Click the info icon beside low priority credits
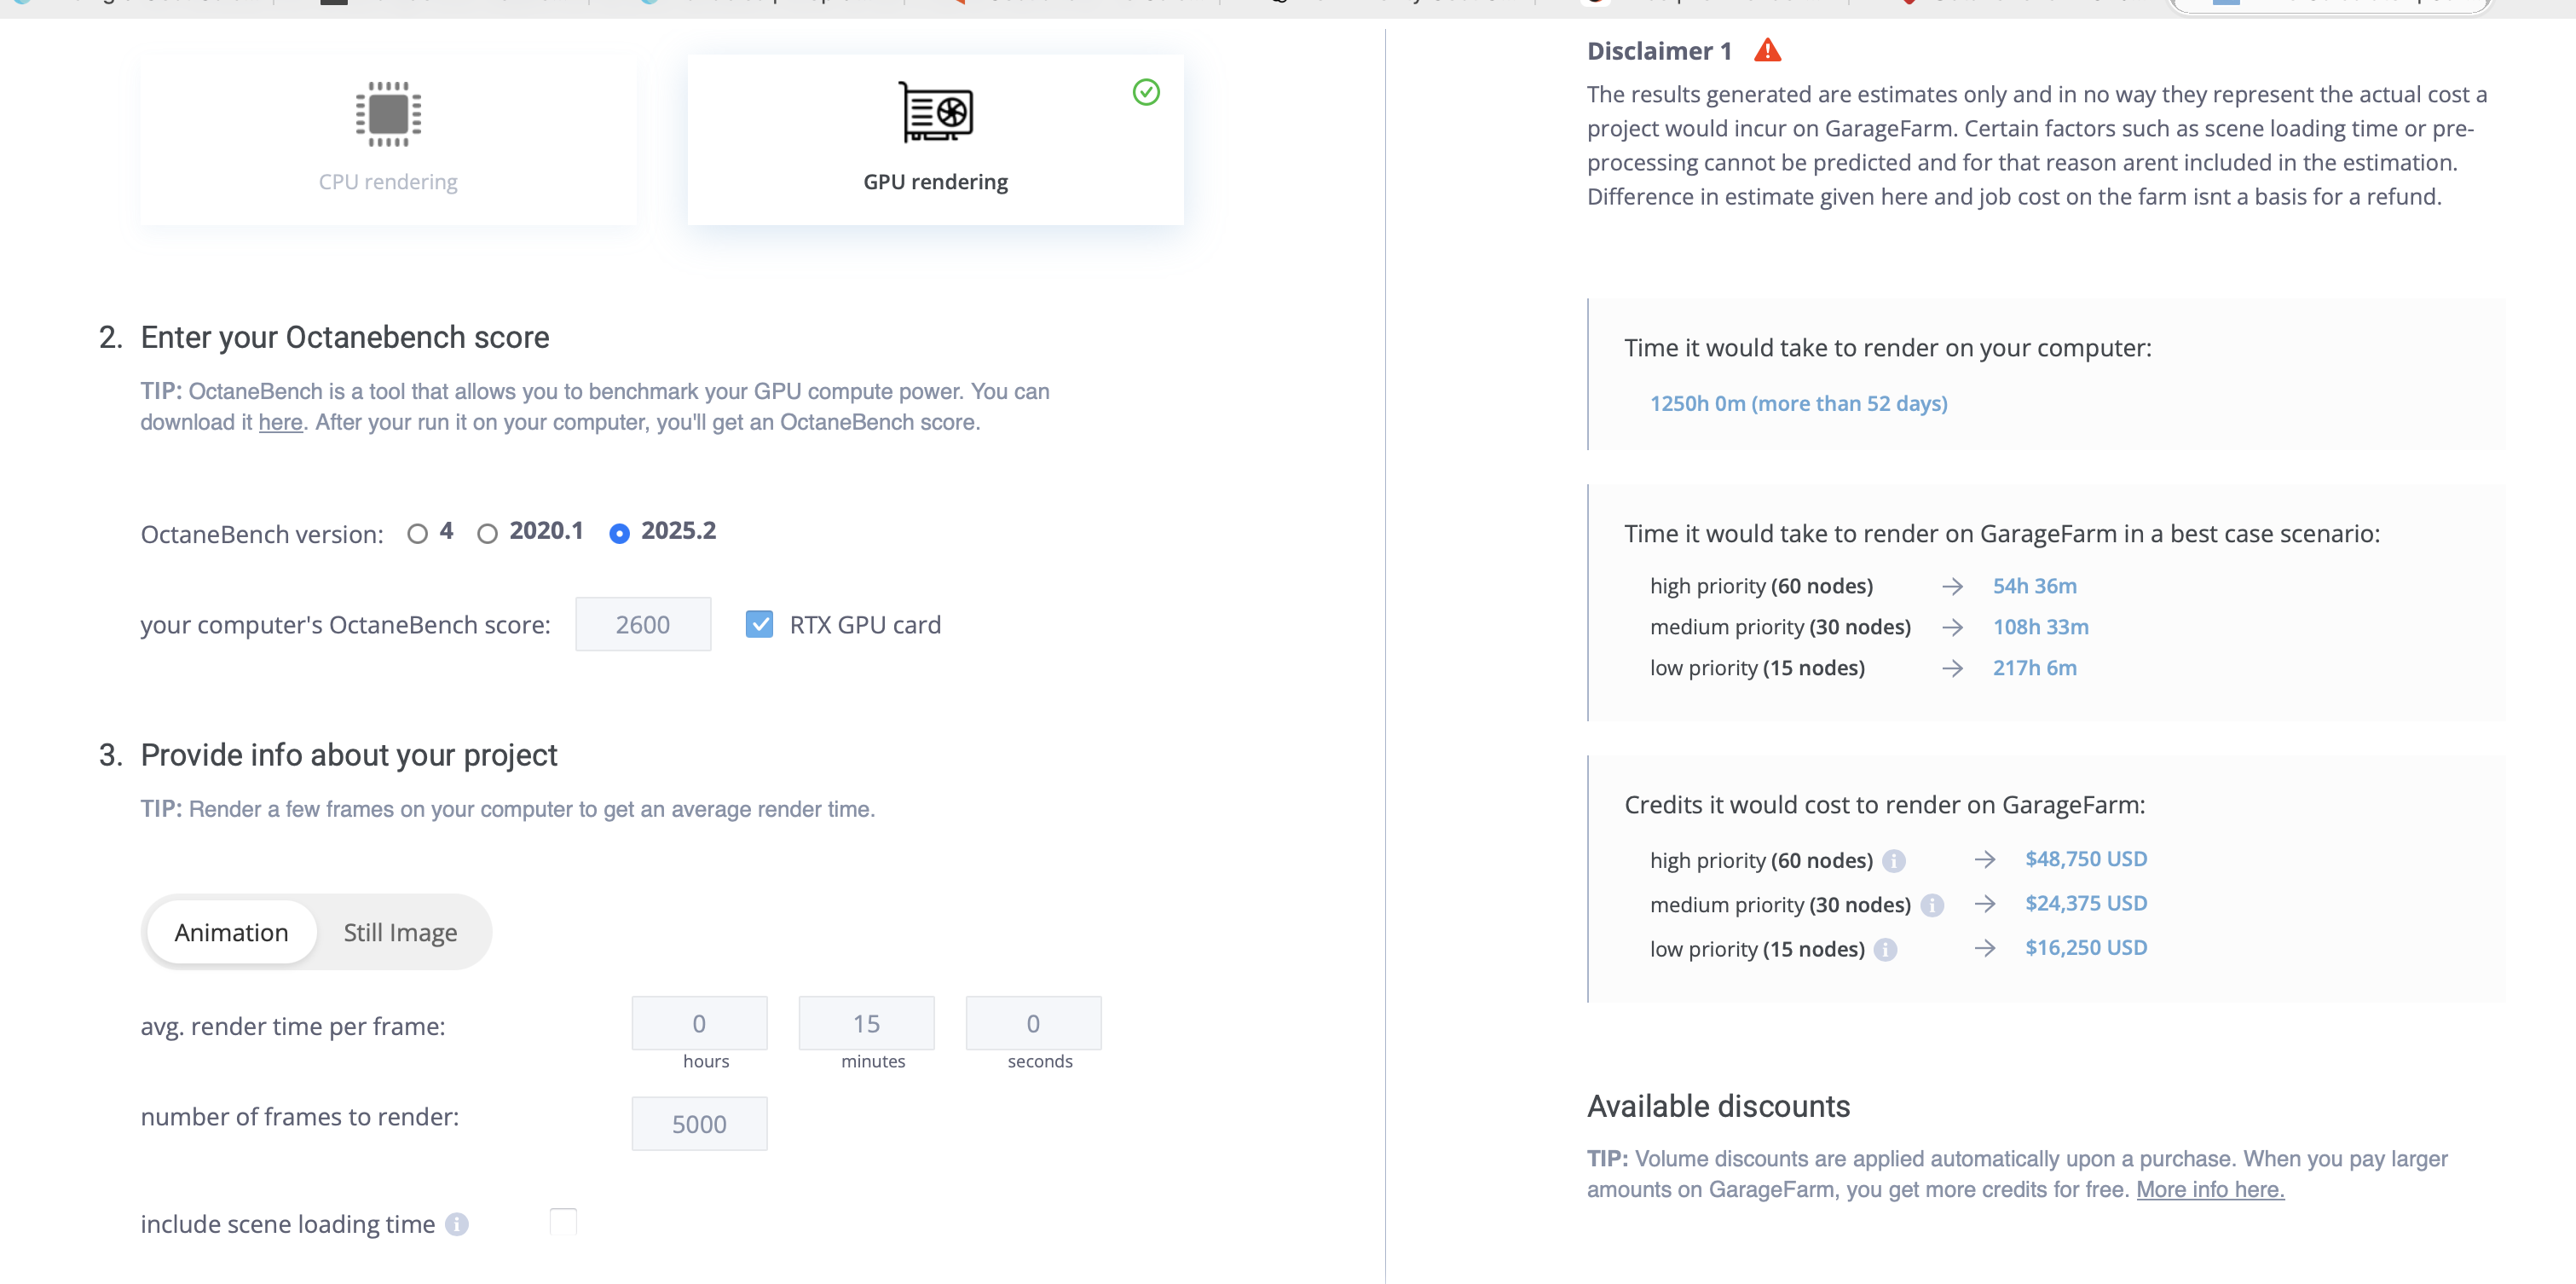Viewport: 2576px width, 1284px height. [1885, 949]
